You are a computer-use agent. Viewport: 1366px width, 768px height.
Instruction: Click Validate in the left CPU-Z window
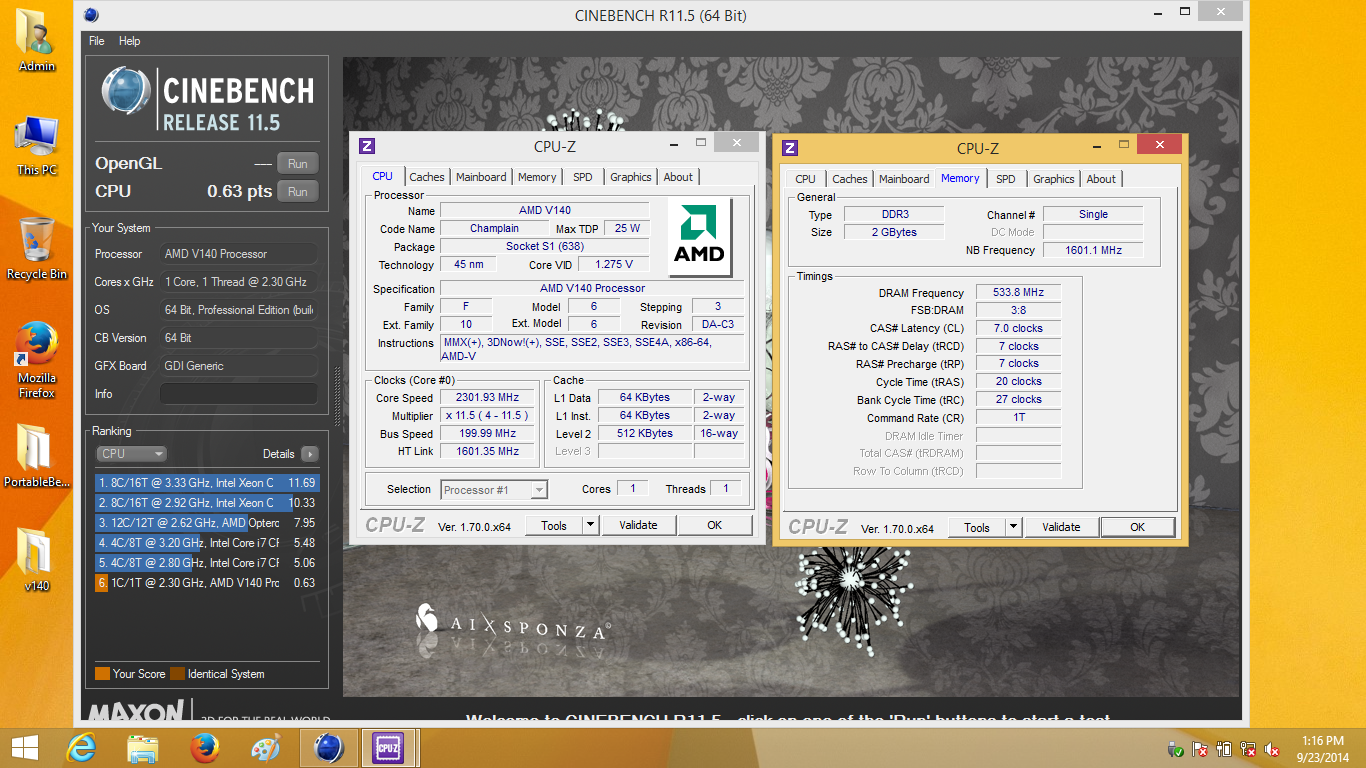[x=638, y=525]
